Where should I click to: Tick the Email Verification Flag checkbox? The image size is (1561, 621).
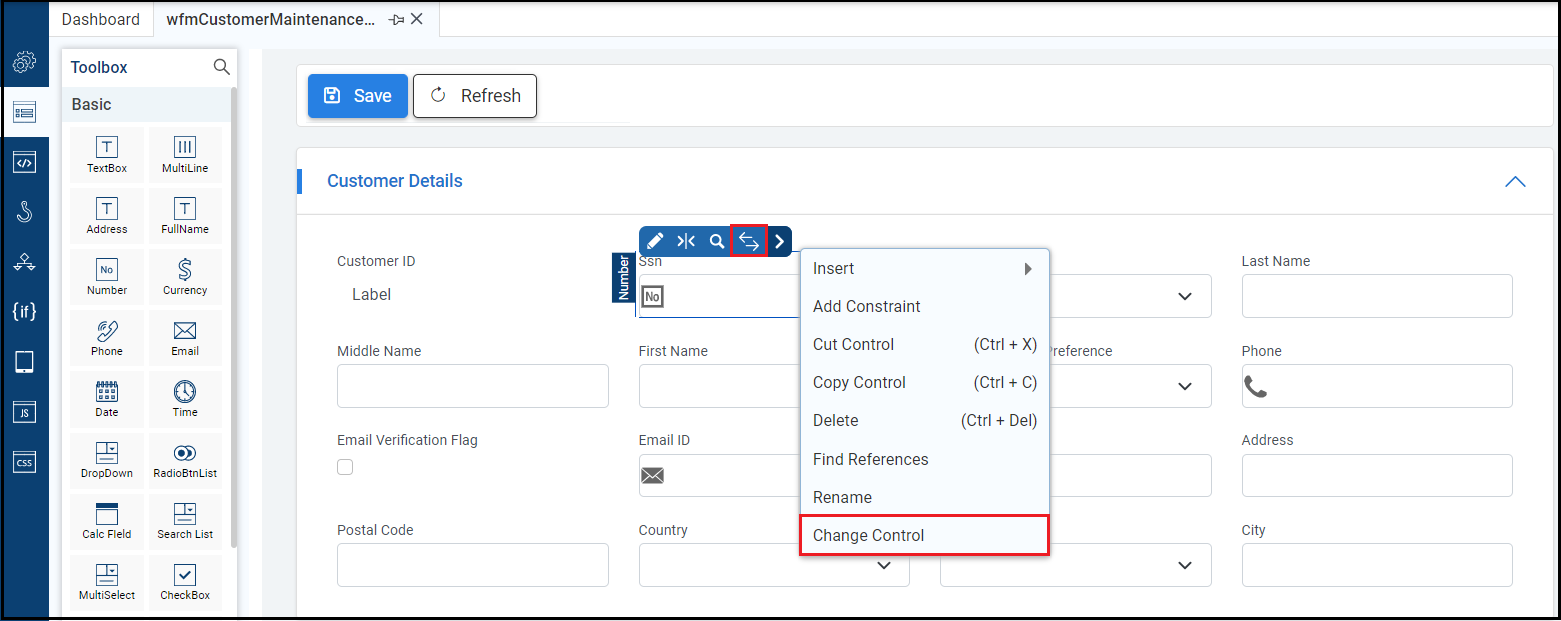coord(345,467)
